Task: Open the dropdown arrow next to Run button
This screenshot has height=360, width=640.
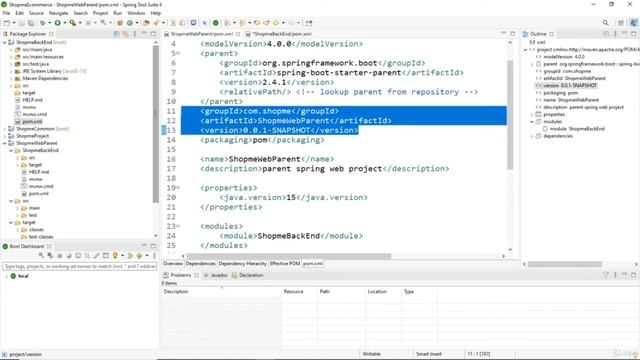Action: (x=64, y=23)
